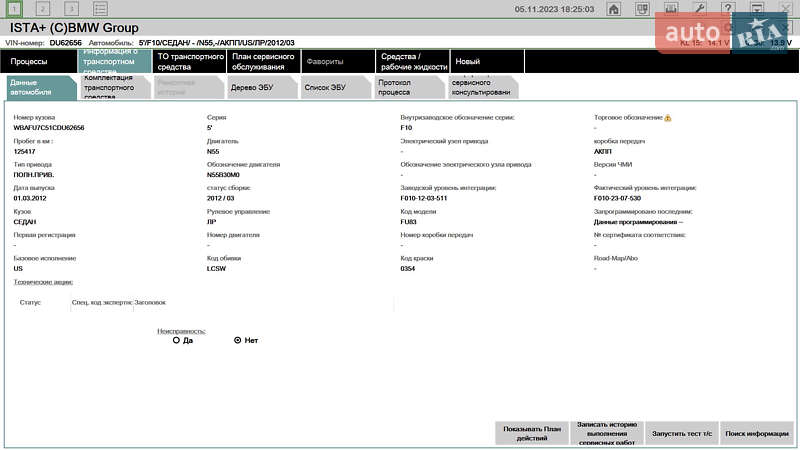Open the operations list icon

(x=99, y=9)
